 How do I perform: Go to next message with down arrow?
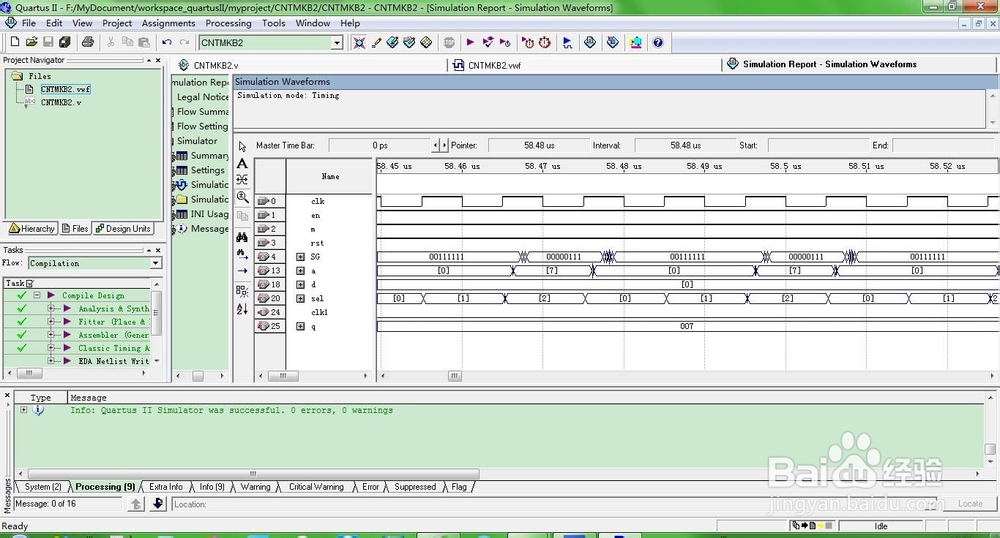(x=158, y=504)
